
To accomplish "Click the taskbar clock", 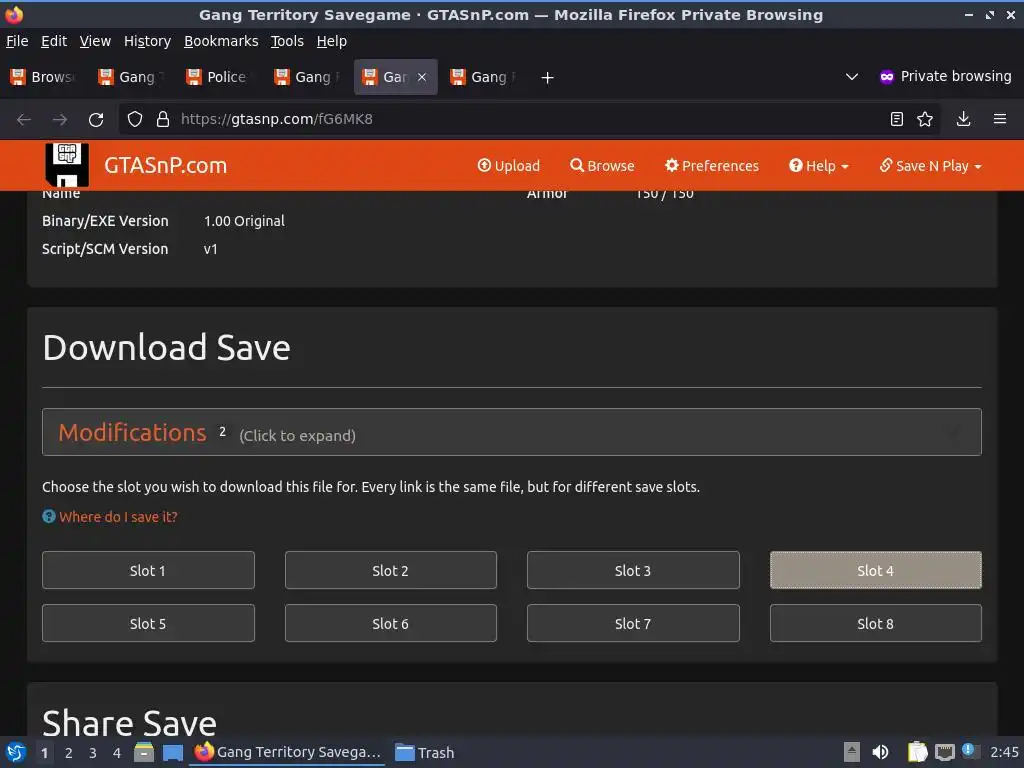I will (x=1004, y=752).
